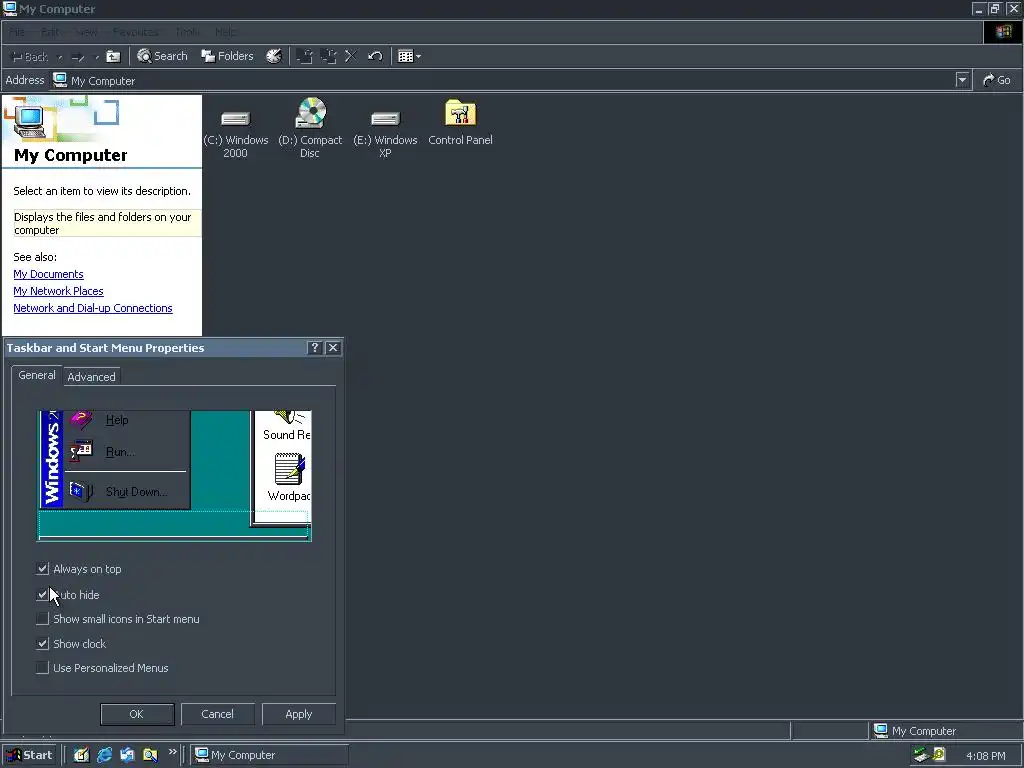Click the Windows logo throbber icon
Viewport: 1024px width, 768px height.
pyautogui.click(x=1003, y=32)
